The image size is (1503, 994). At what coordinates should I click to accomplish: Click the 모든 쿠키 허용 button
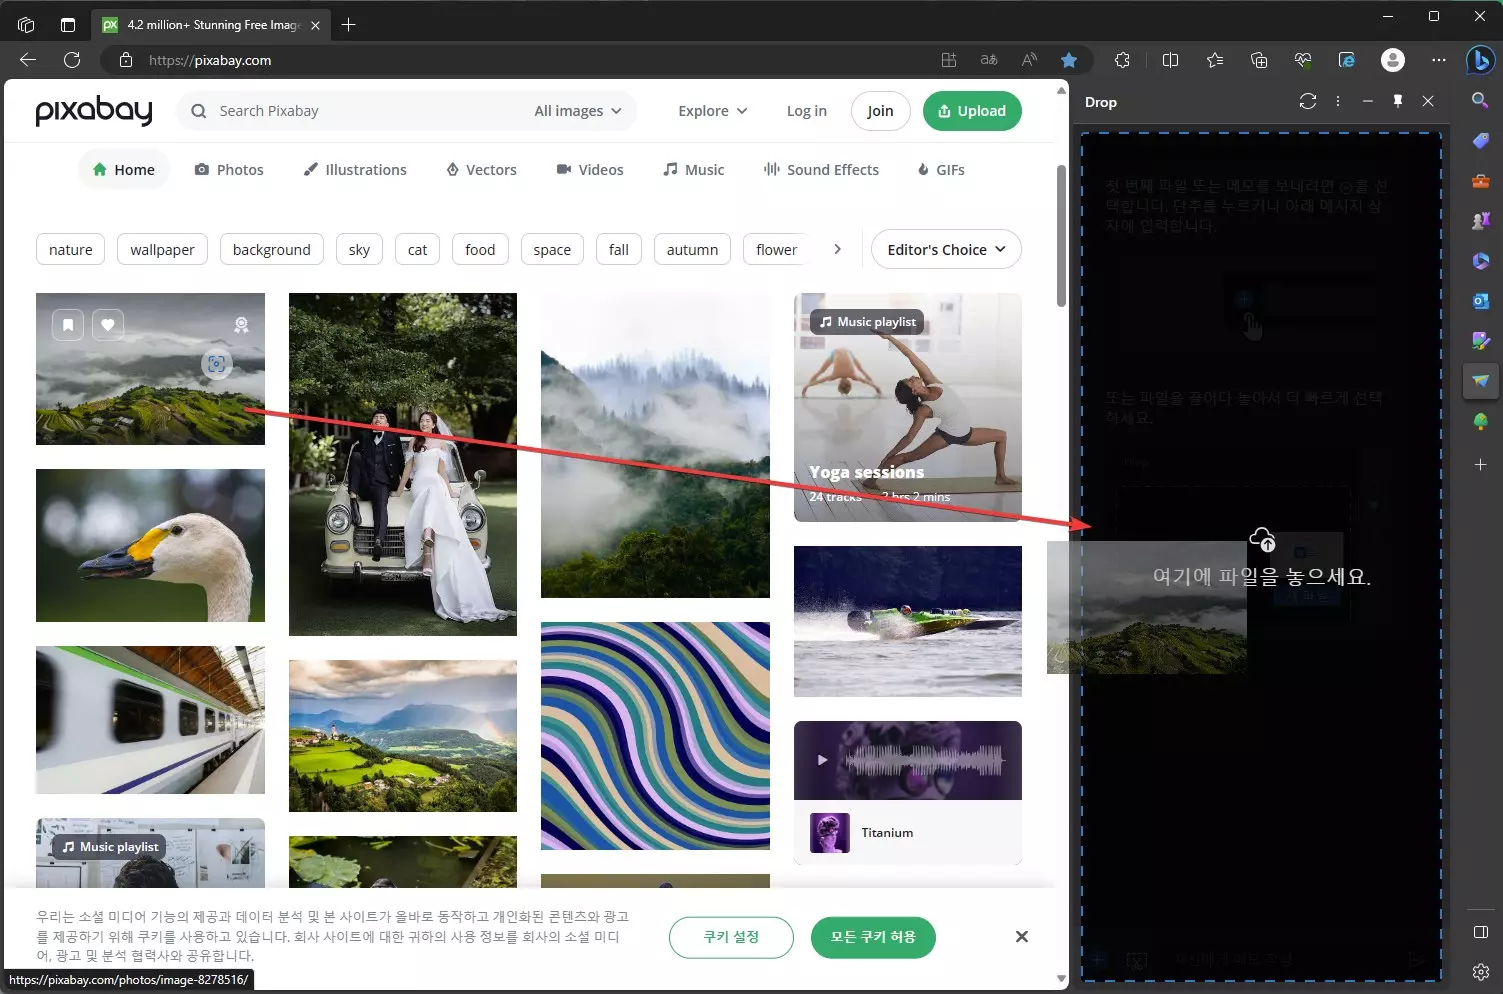coord(873,937)
